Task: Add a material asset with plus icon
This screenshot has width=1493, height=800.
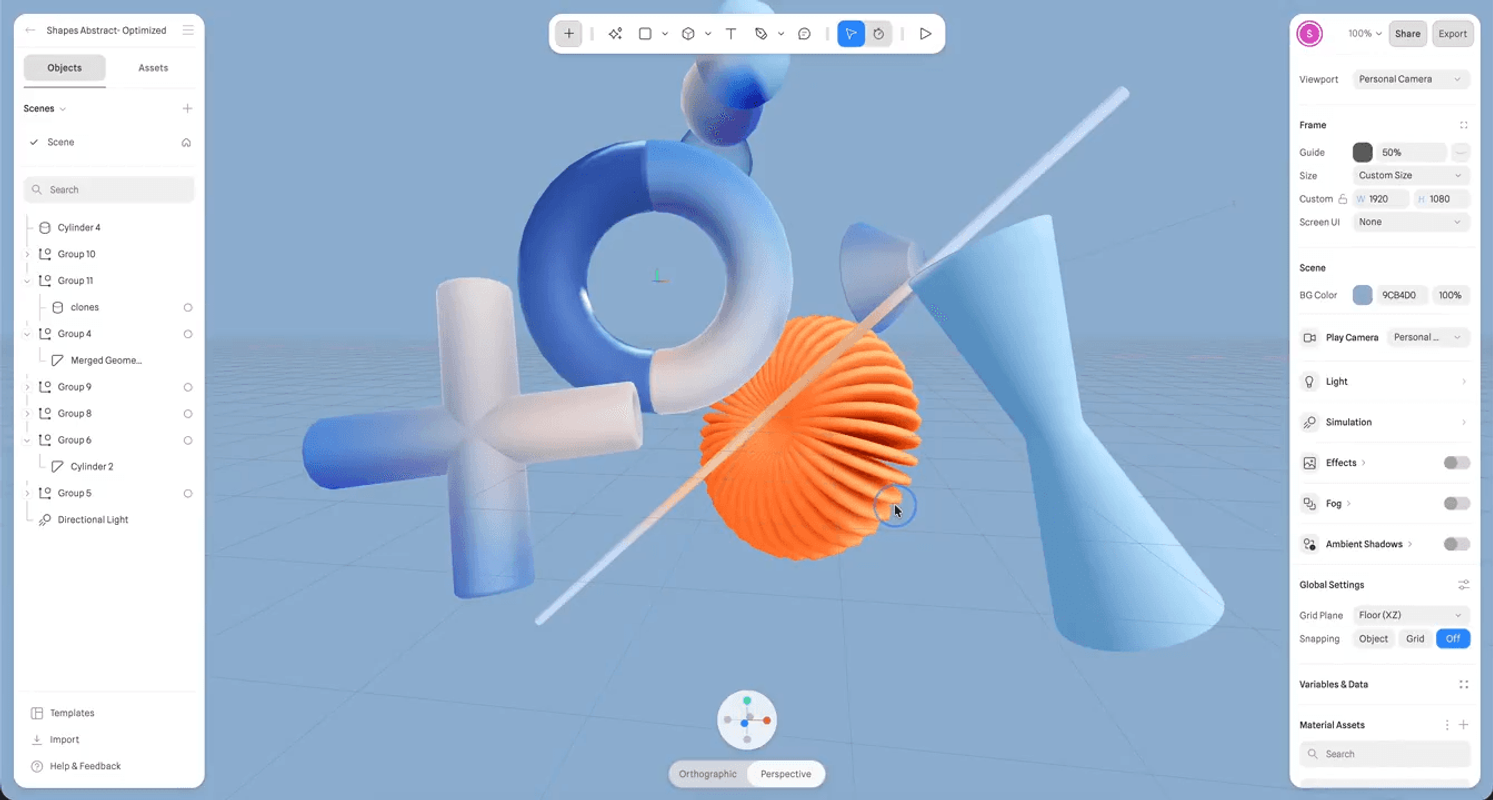Action: (1463, 725)
